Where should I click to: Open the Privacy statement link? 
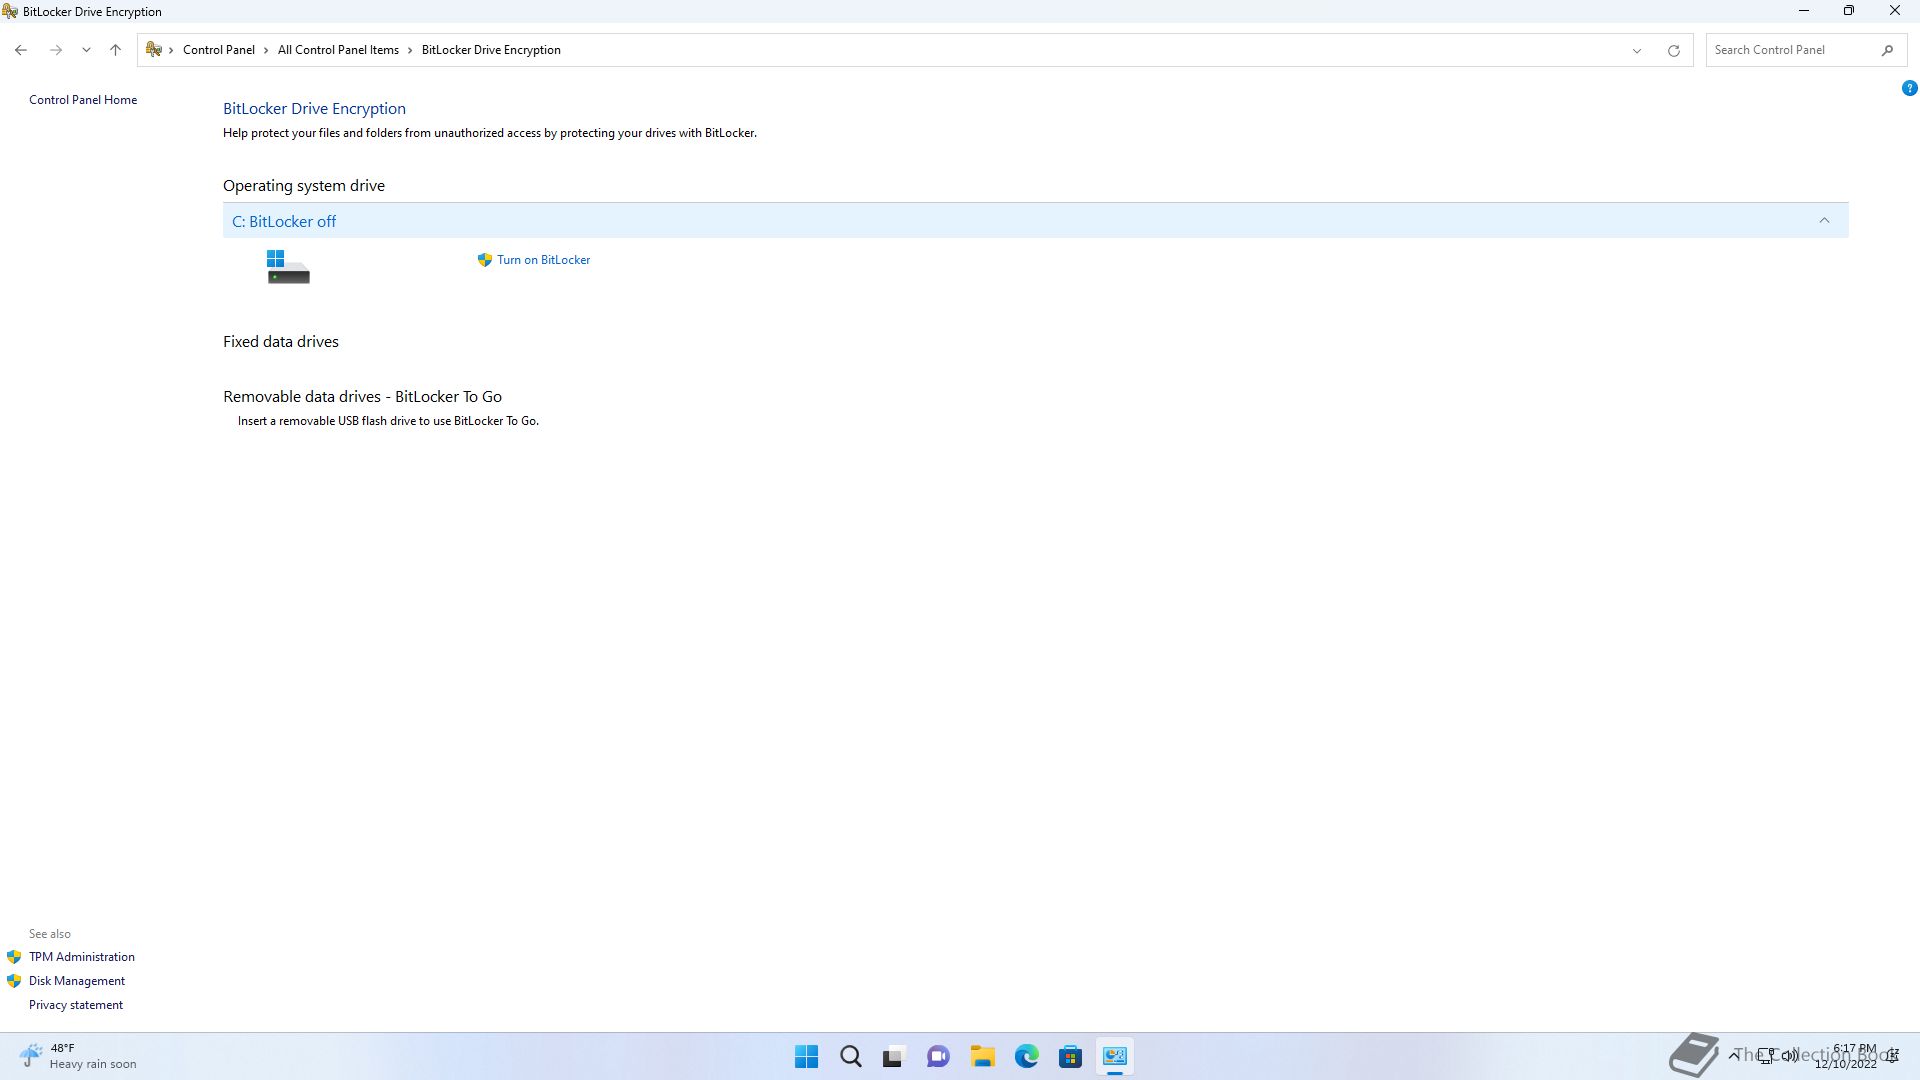point(76,1005)
